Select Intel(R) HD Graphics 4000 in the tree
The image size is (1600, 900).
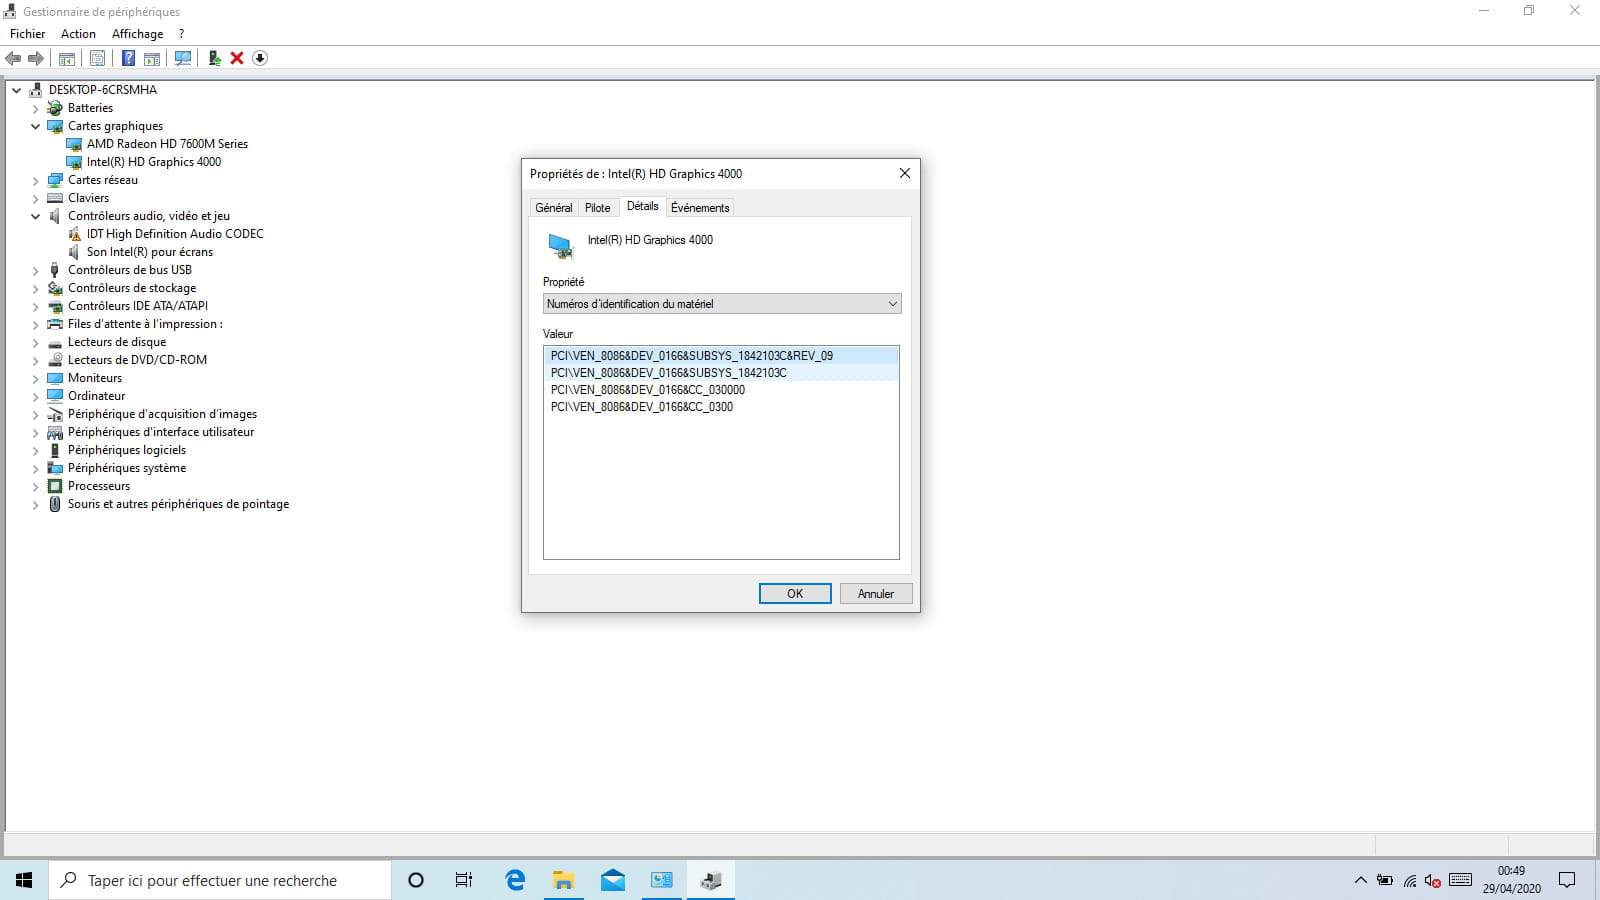click(x=154, y=162)
